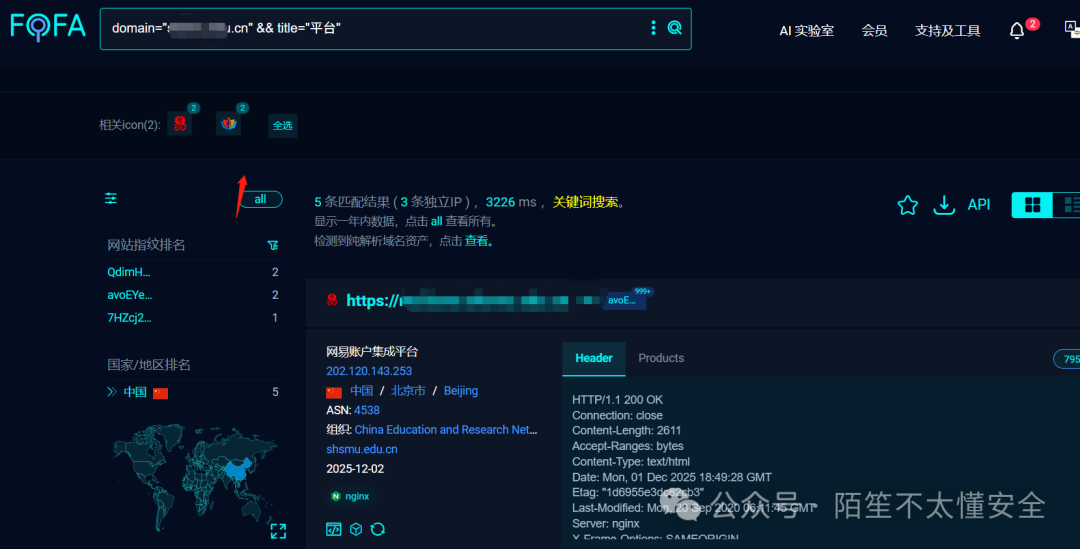Click the China flag in location
This screenshot has height=549, width=1080.
coord(334,392)
